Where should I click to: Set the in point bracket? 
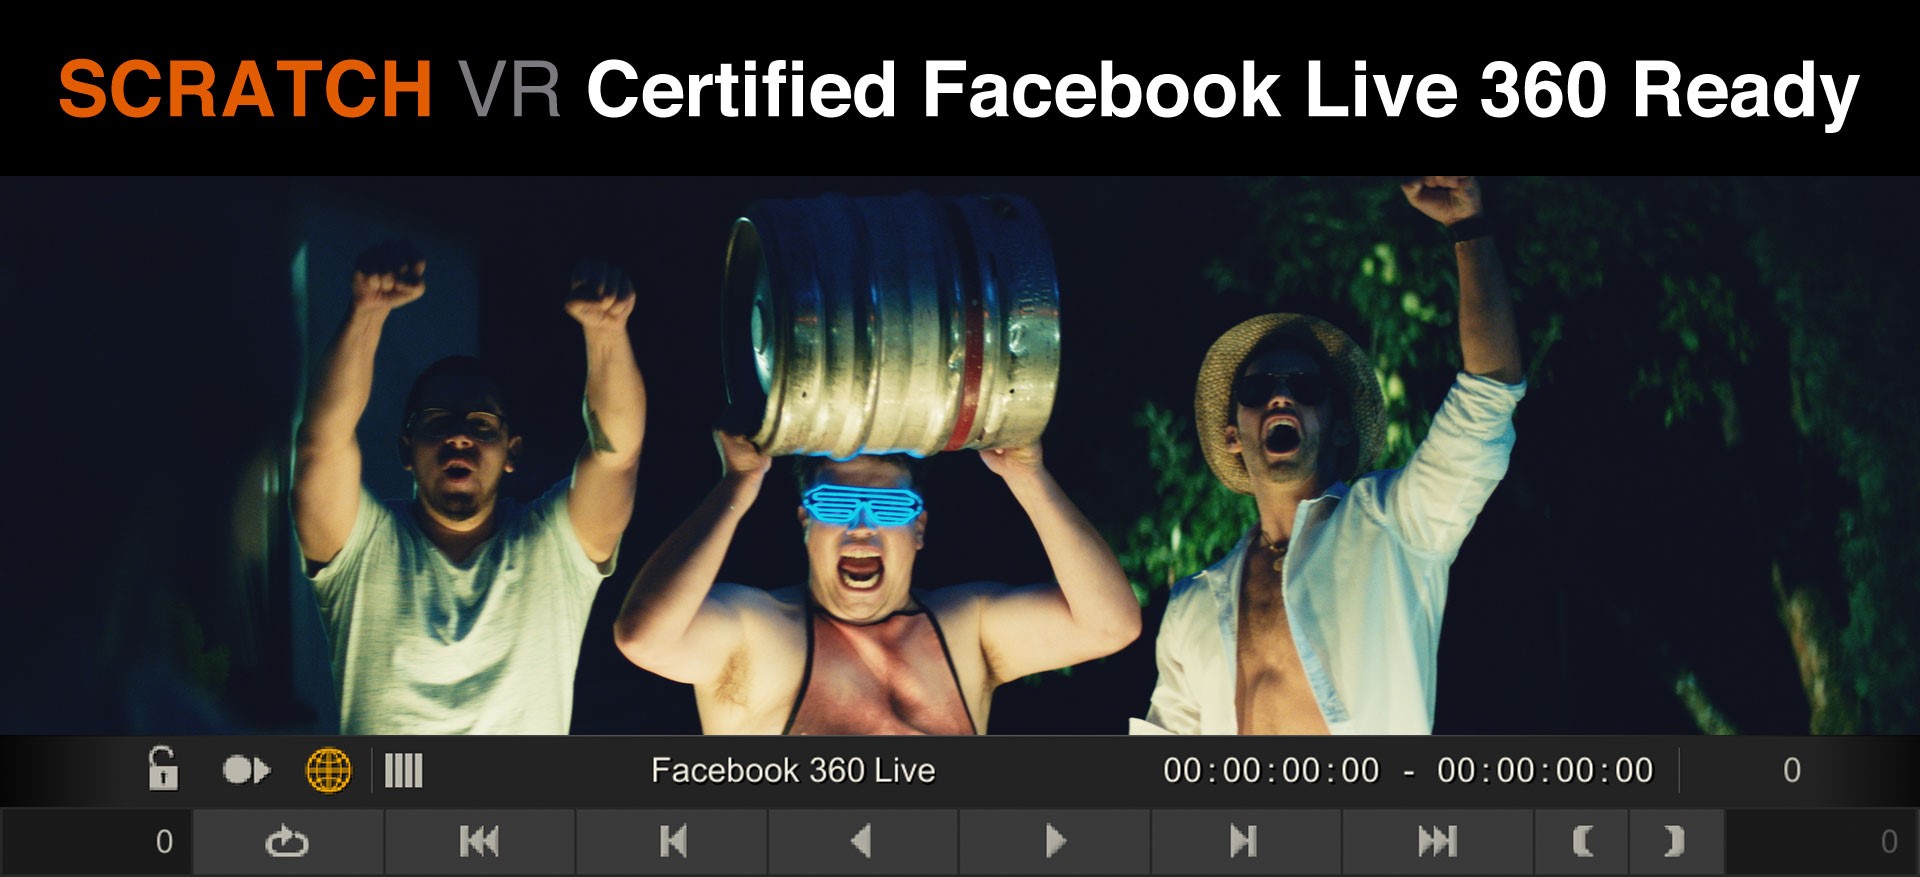[1582, 842]
